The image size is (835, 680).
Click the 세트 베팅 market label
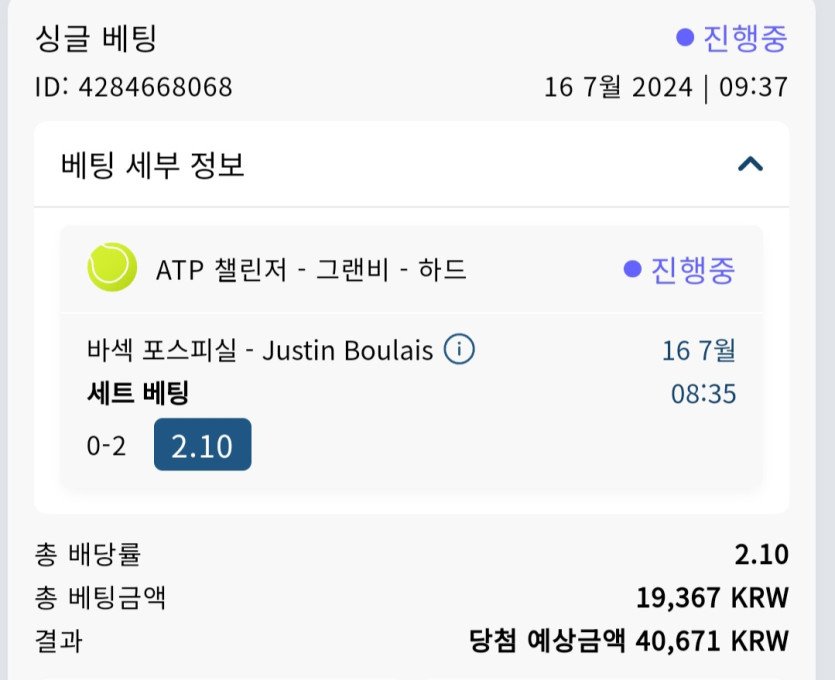click(137, 394)
